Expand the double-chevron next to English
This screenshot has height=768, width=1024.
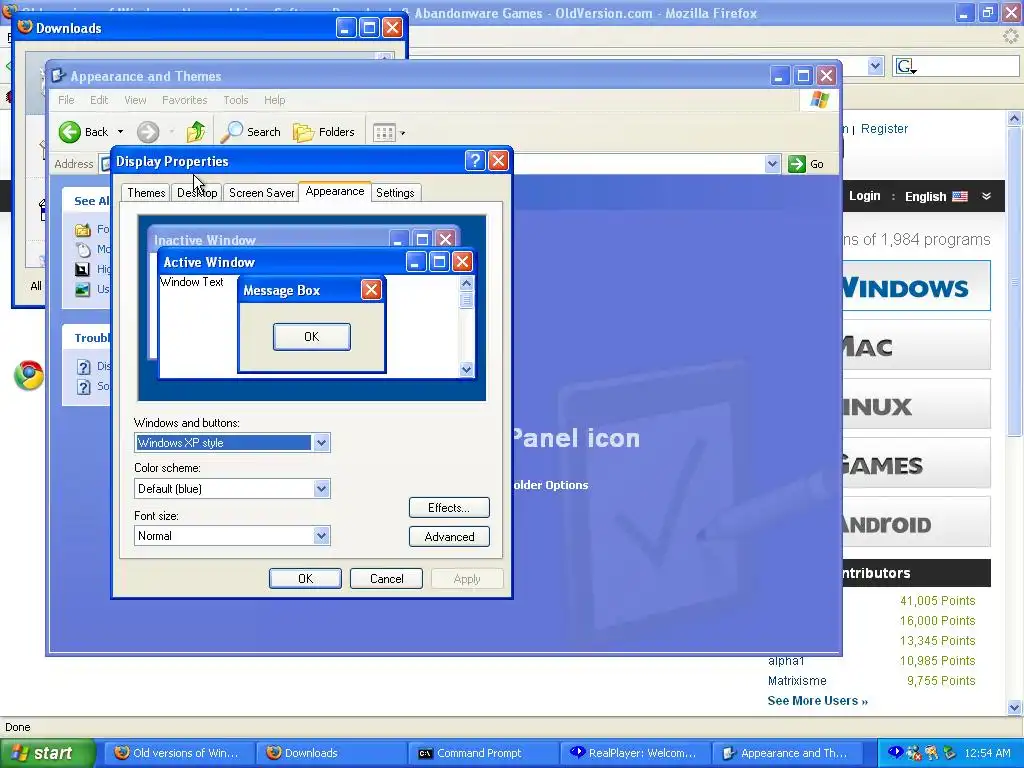click(x=986, y=196)
